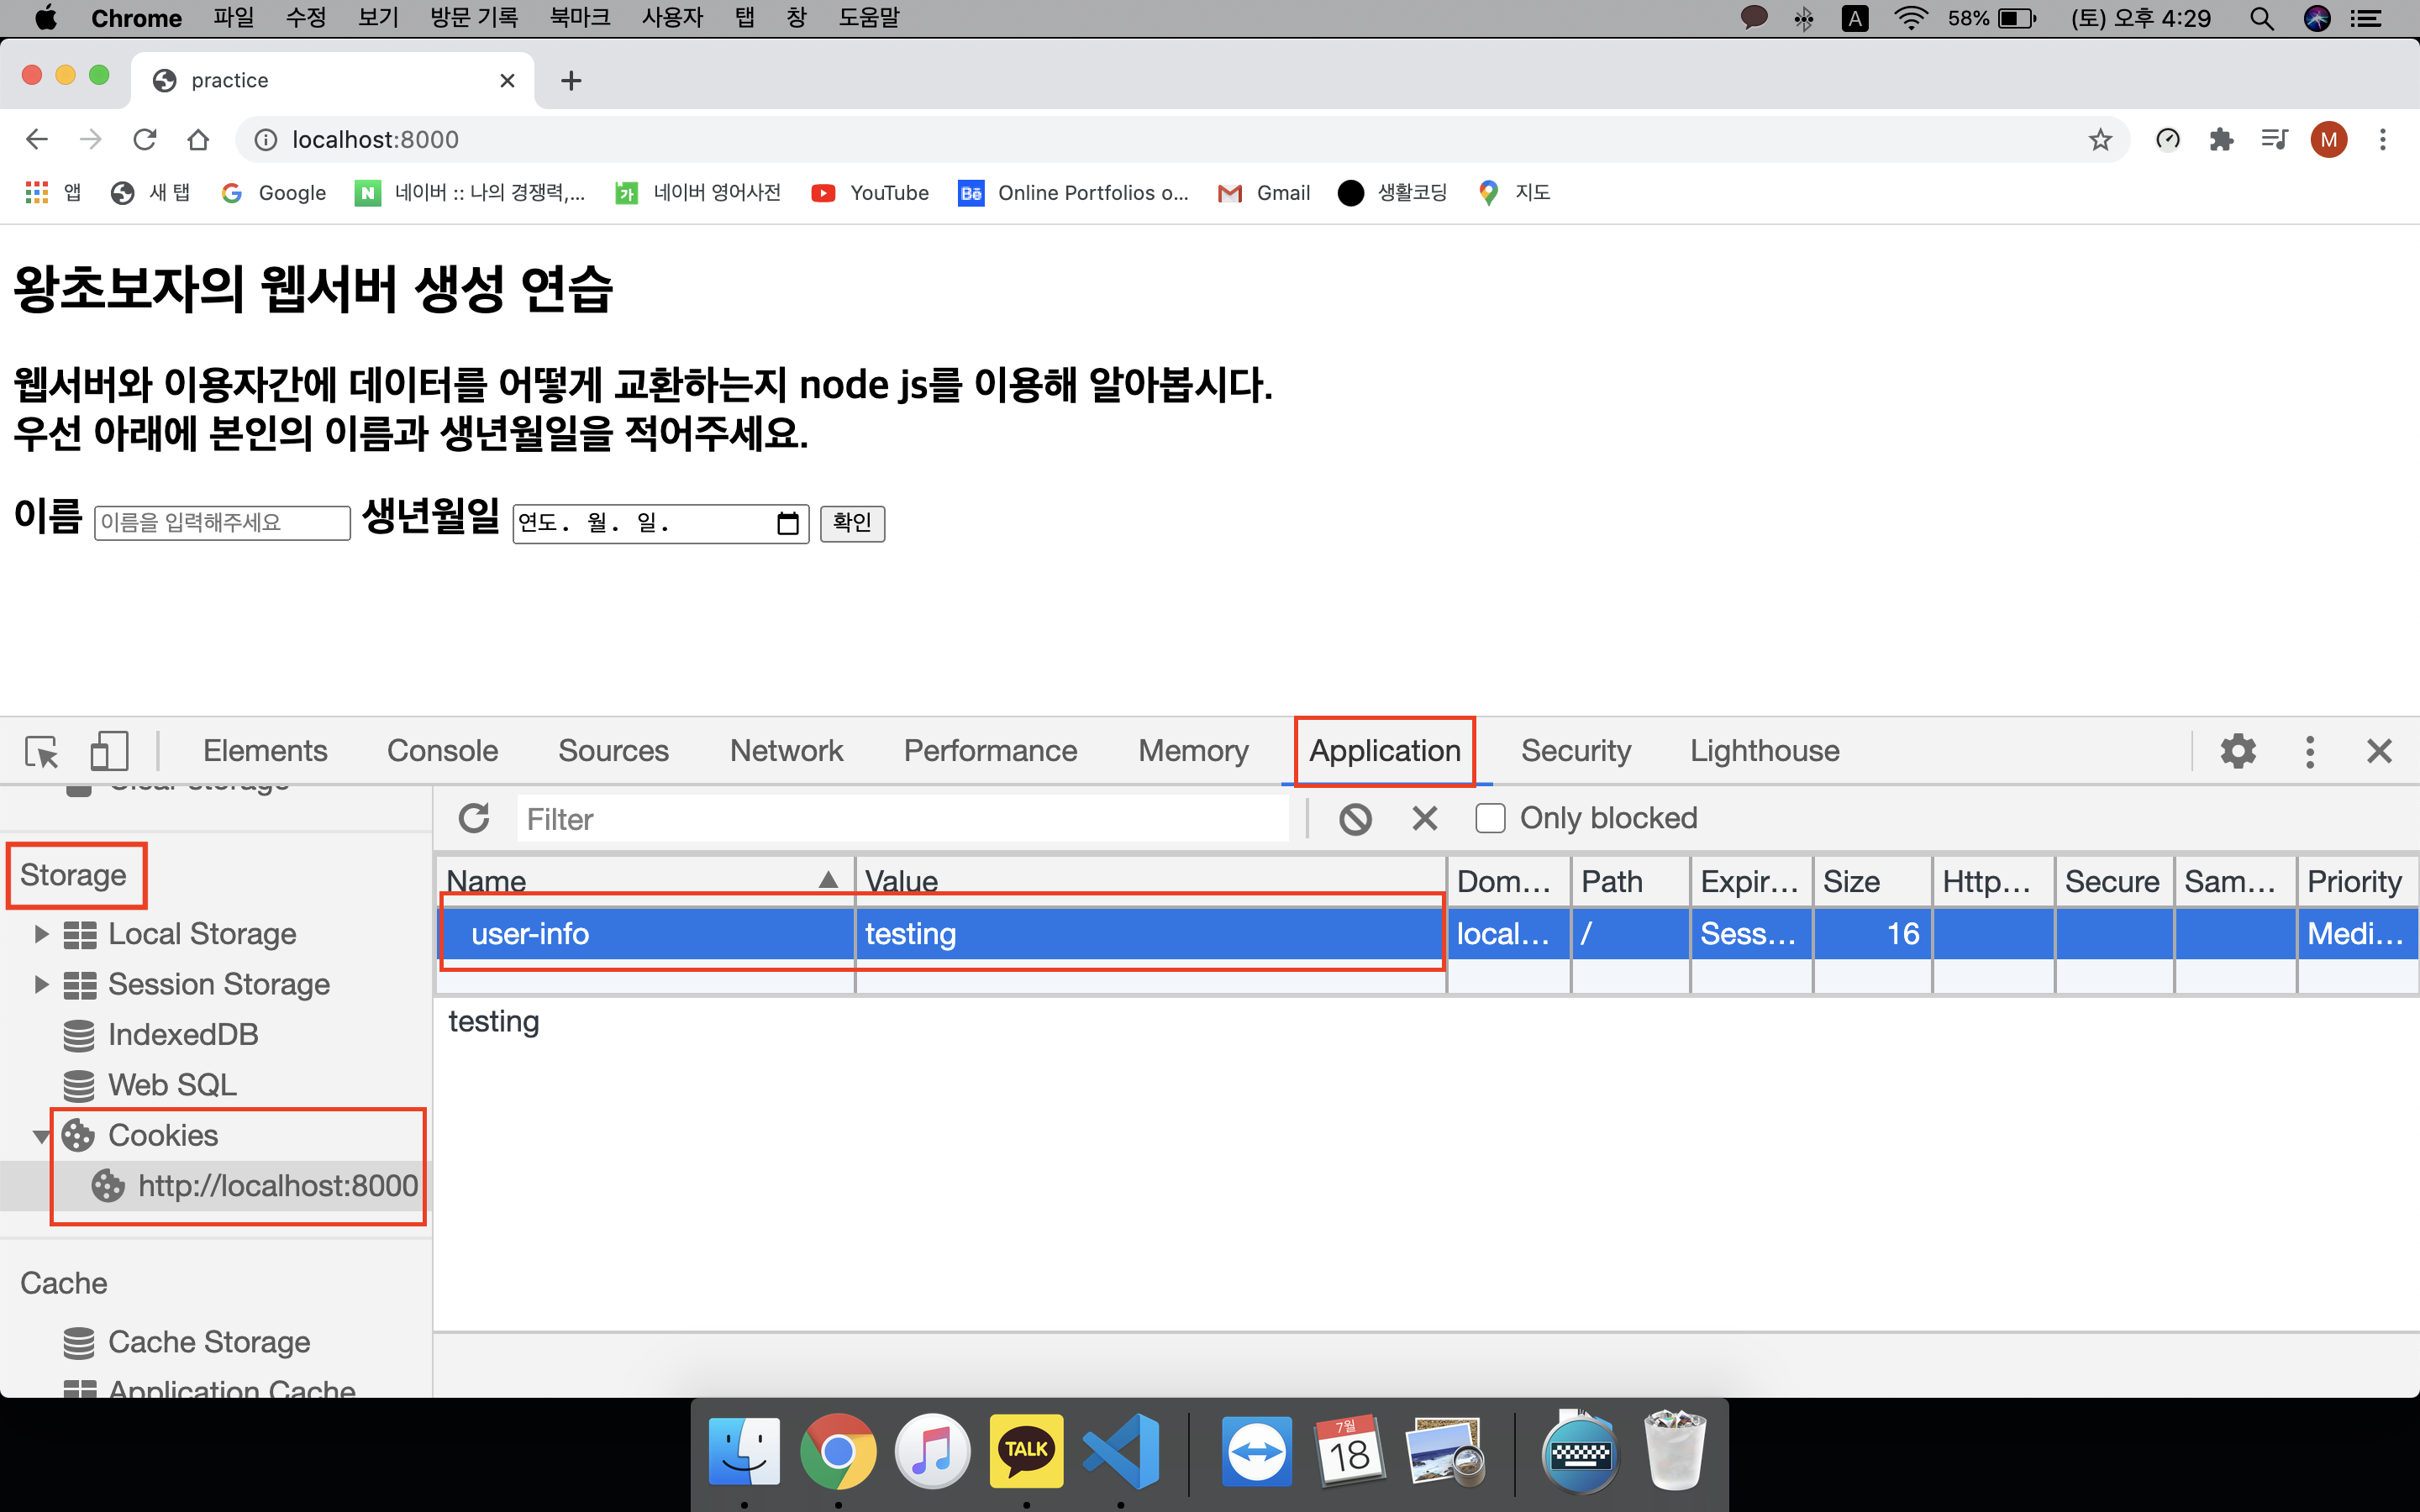Image resolution: width=2420 pixels, height=1512 pixels.
Task: Open the date picker calendar icon
Action: pyautogui.click(x=787, y=523)
